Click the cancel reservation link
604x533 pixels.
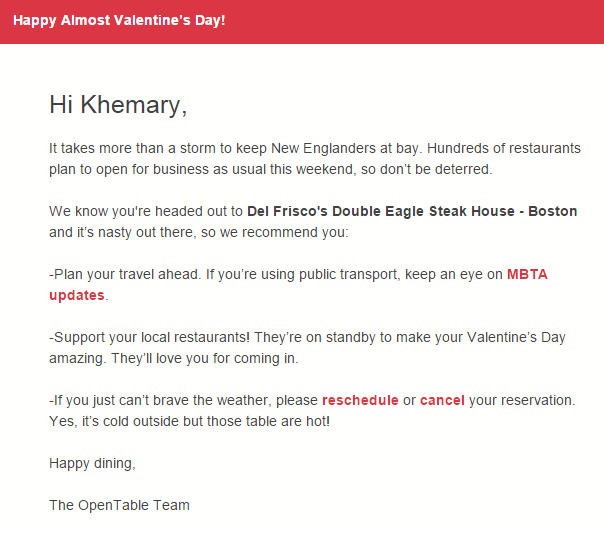(442, 401)
